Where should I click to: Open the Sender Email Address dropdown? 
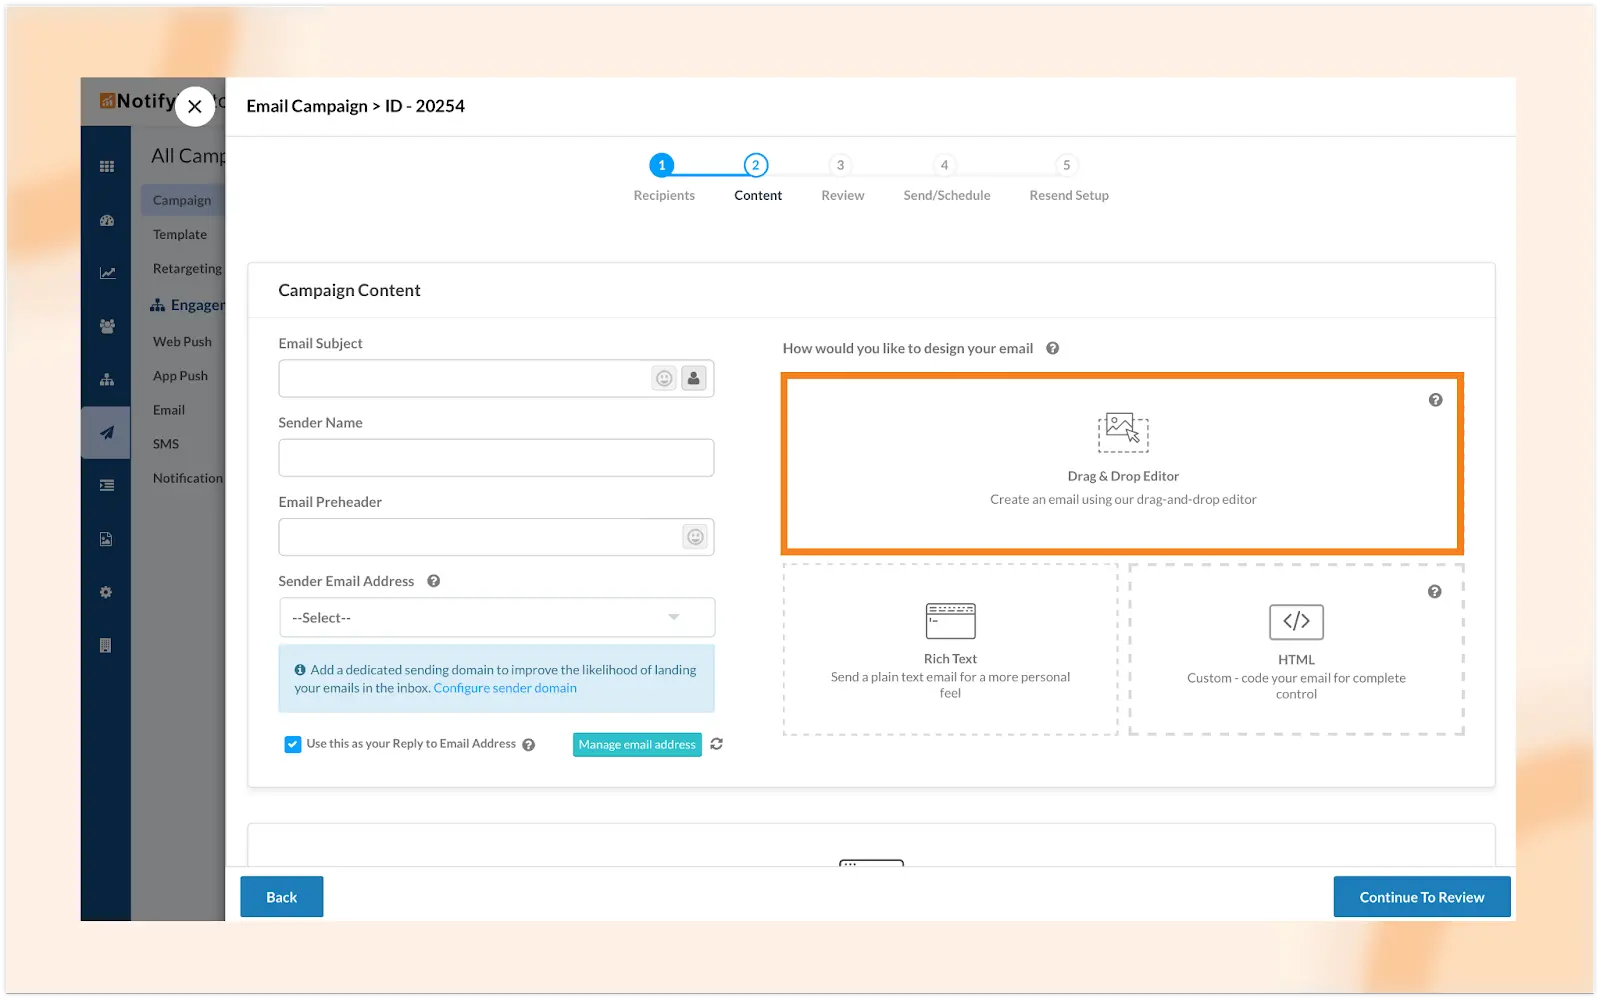[x=496, y=618]
